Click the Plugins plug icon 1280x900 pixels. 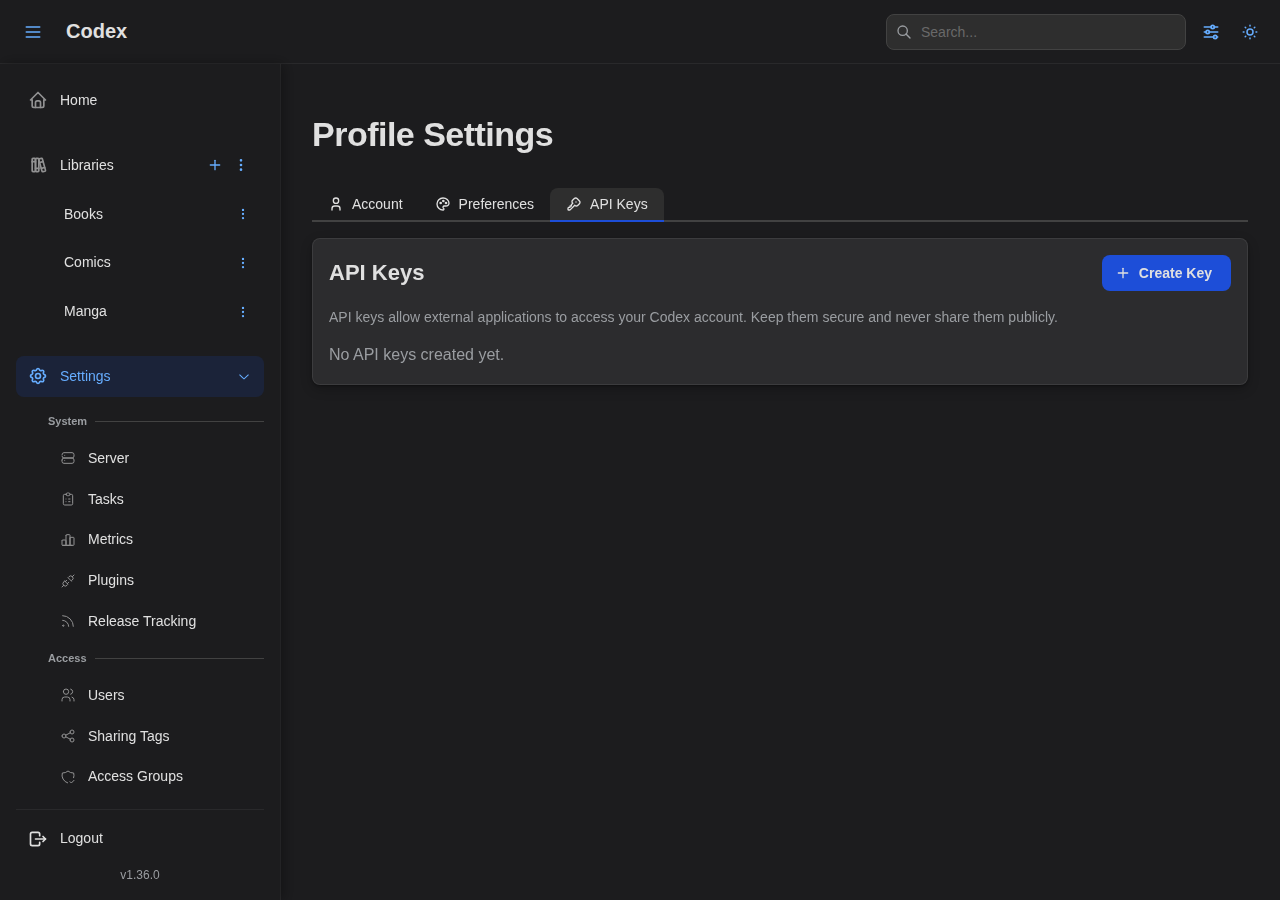(68, 580)
